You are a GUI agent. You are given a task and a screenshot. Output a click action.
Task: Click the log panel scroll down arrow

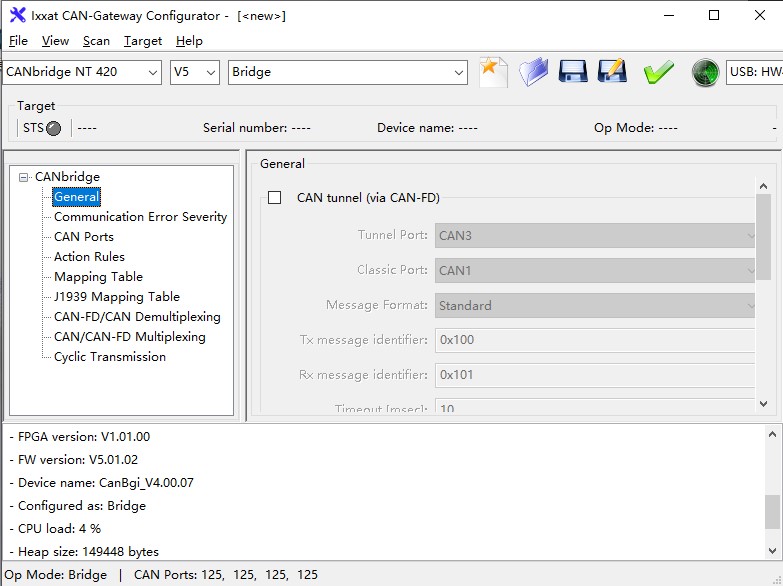pyautogui.click(x=772, y=551)
